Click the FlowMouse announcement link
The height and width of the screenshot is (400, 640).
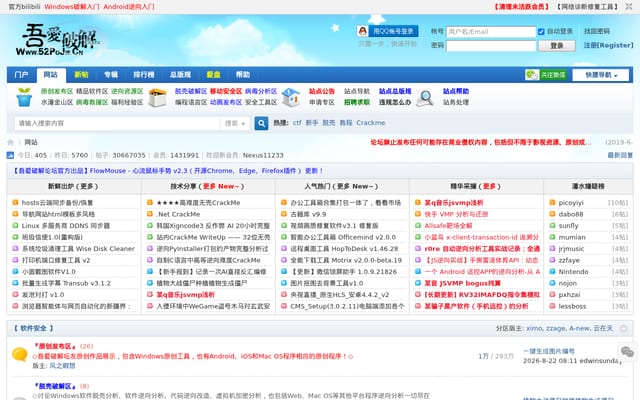coord(168,171)
